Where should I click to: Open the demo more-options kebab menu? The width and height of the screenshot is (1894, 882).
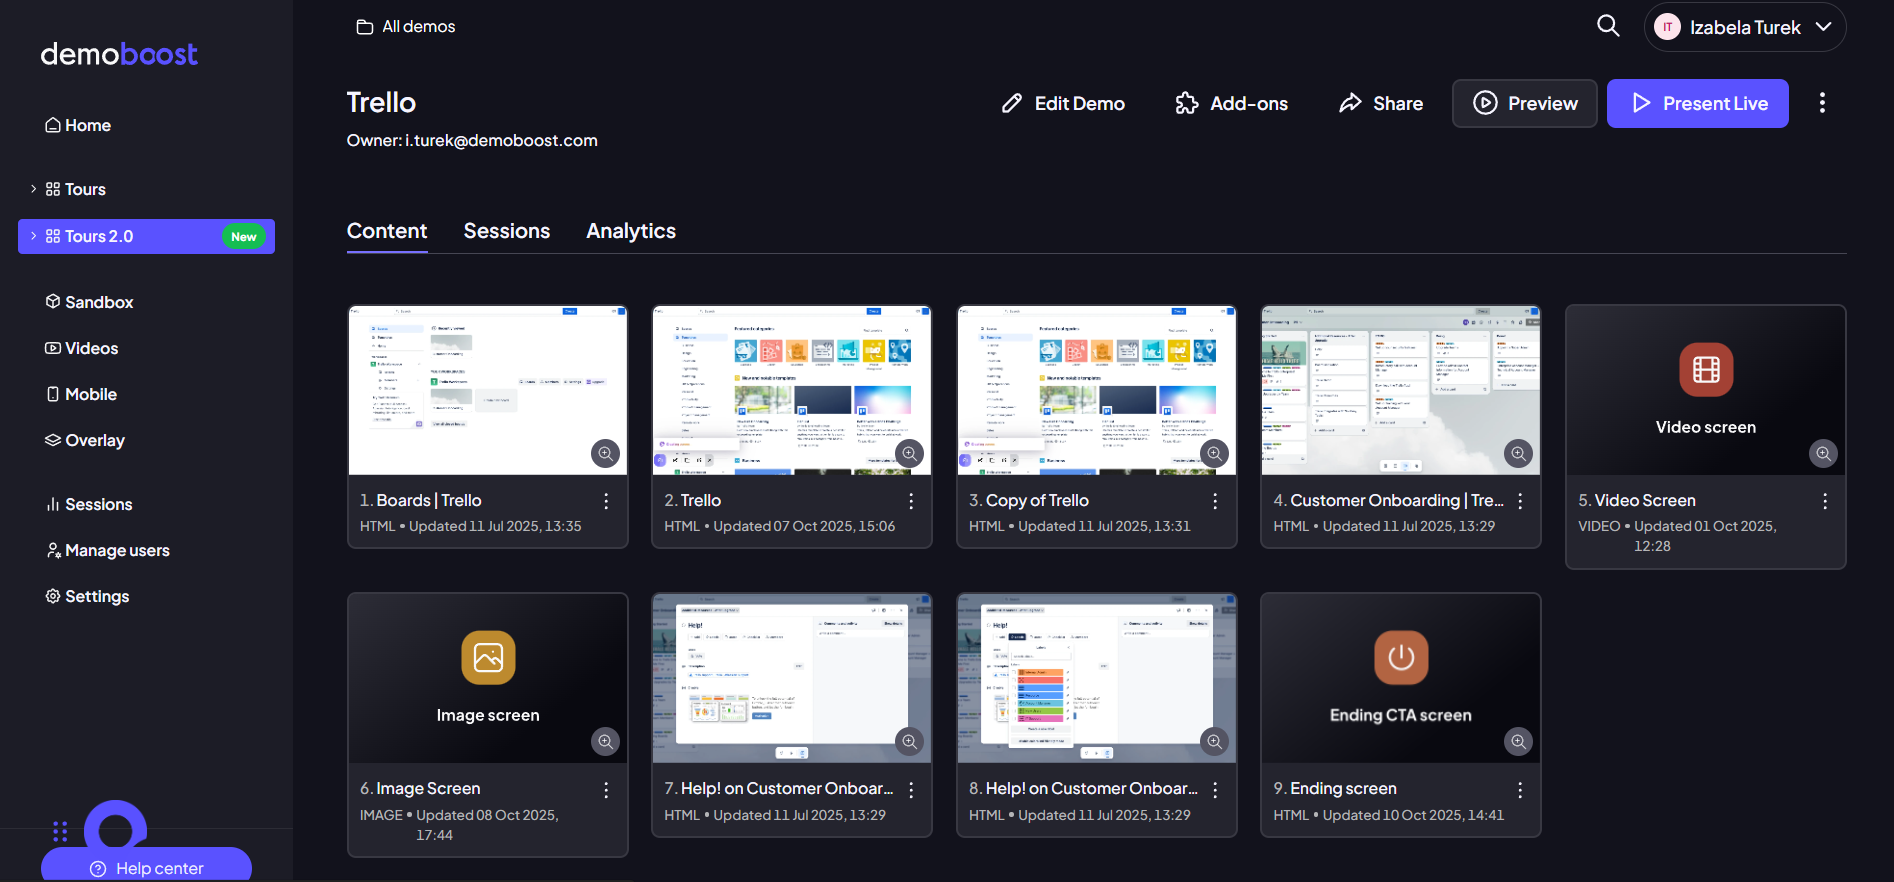[x=1822, y=103]
